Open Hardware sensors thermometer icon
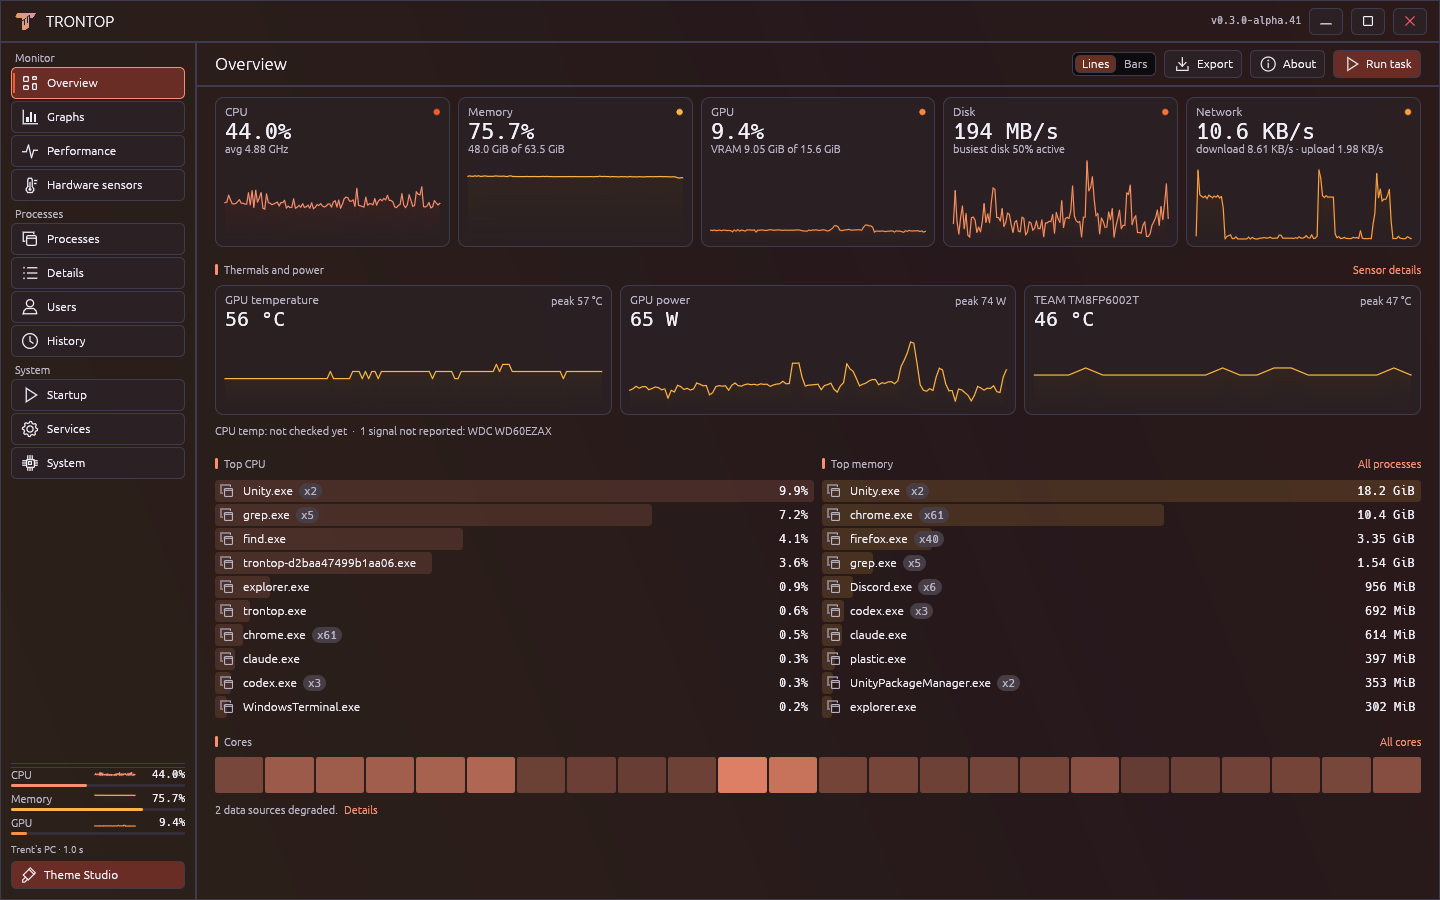Viewport: 1440px width, 900px height. point(30,185)
